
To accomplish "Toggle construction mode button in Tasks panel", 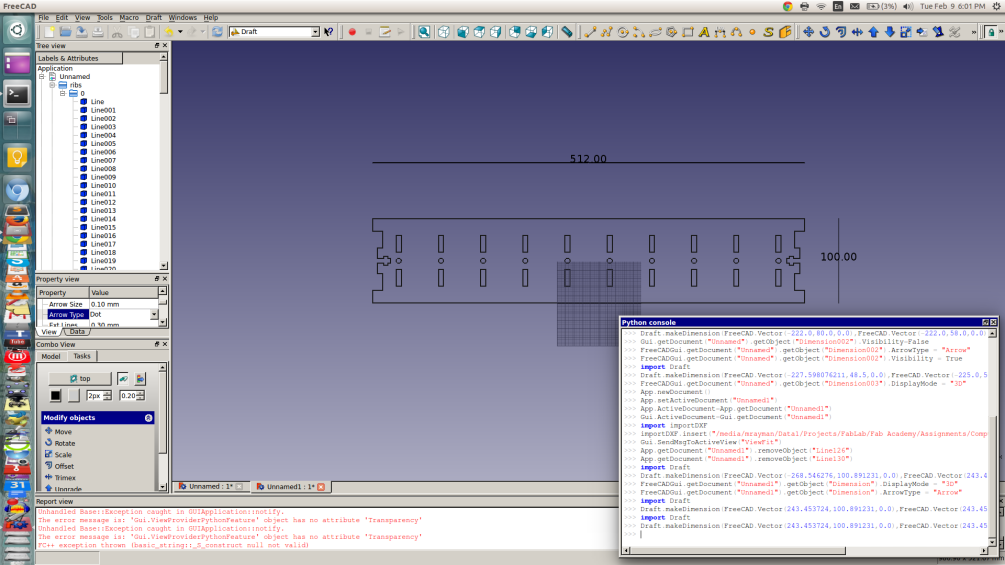I will 123,379.
